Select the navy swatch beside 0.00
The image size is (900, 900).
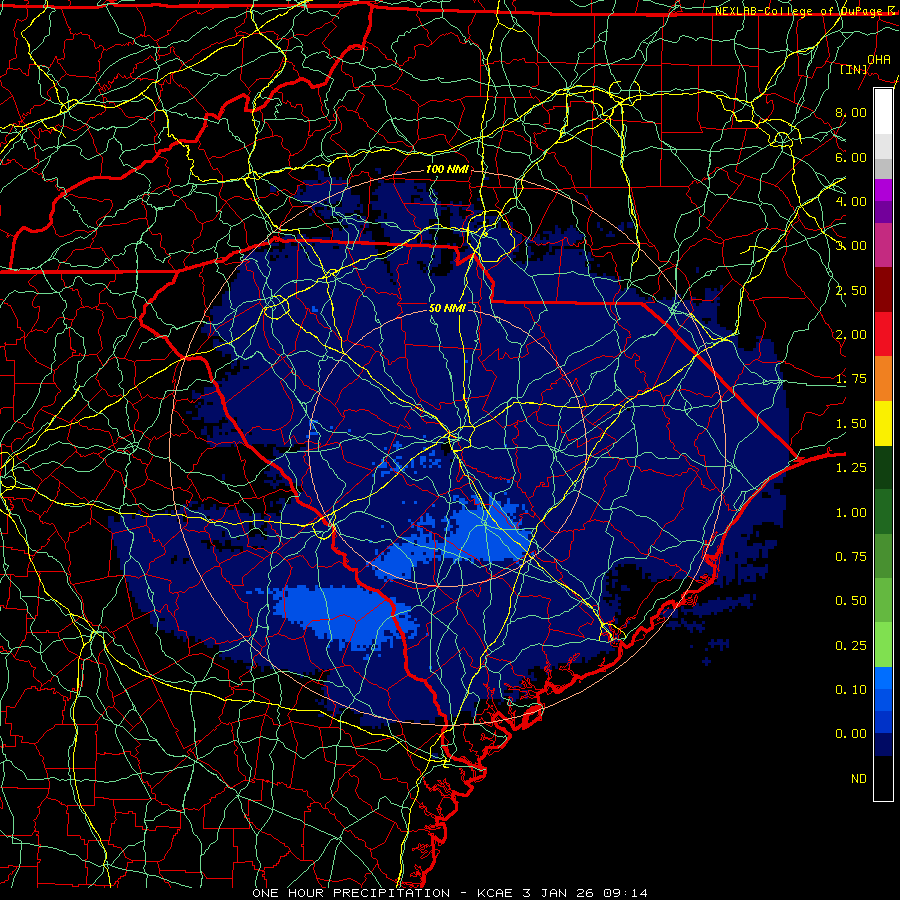tap(883, 745)
